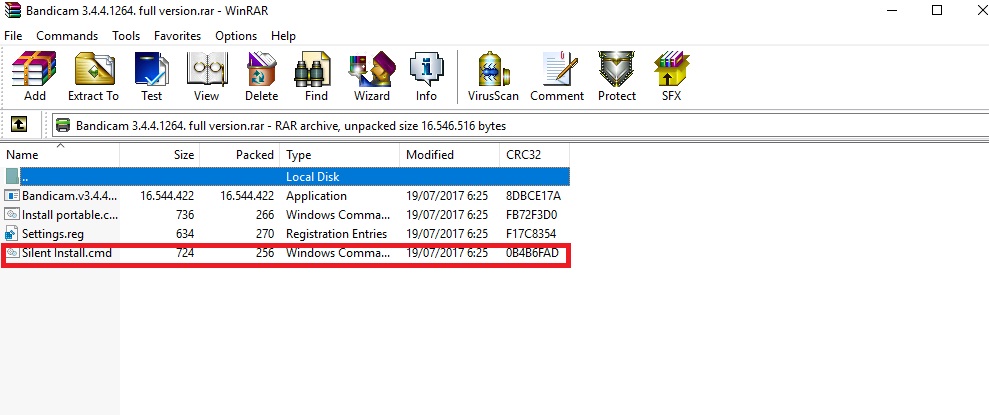
Task: Open the Help menu
Action: 283,36
